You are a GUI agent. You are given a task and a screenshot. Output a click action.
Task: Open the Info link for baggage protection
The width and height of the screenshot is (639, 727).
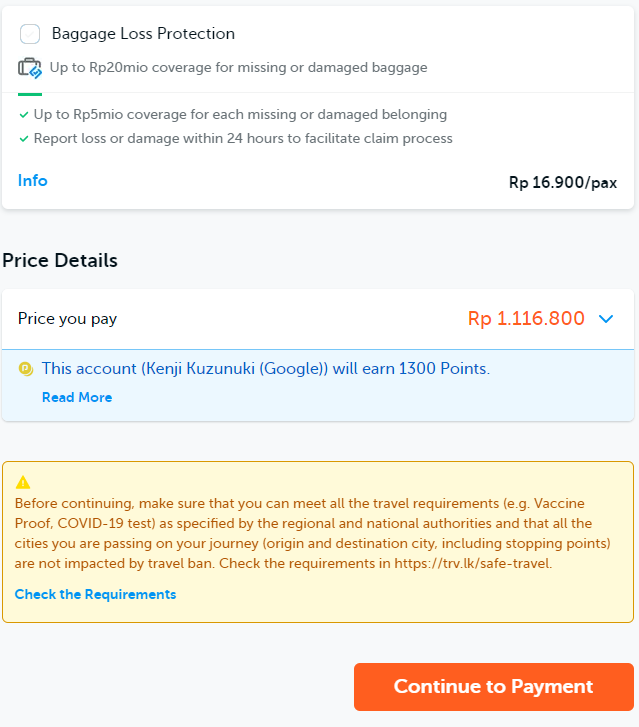(32, 180)
